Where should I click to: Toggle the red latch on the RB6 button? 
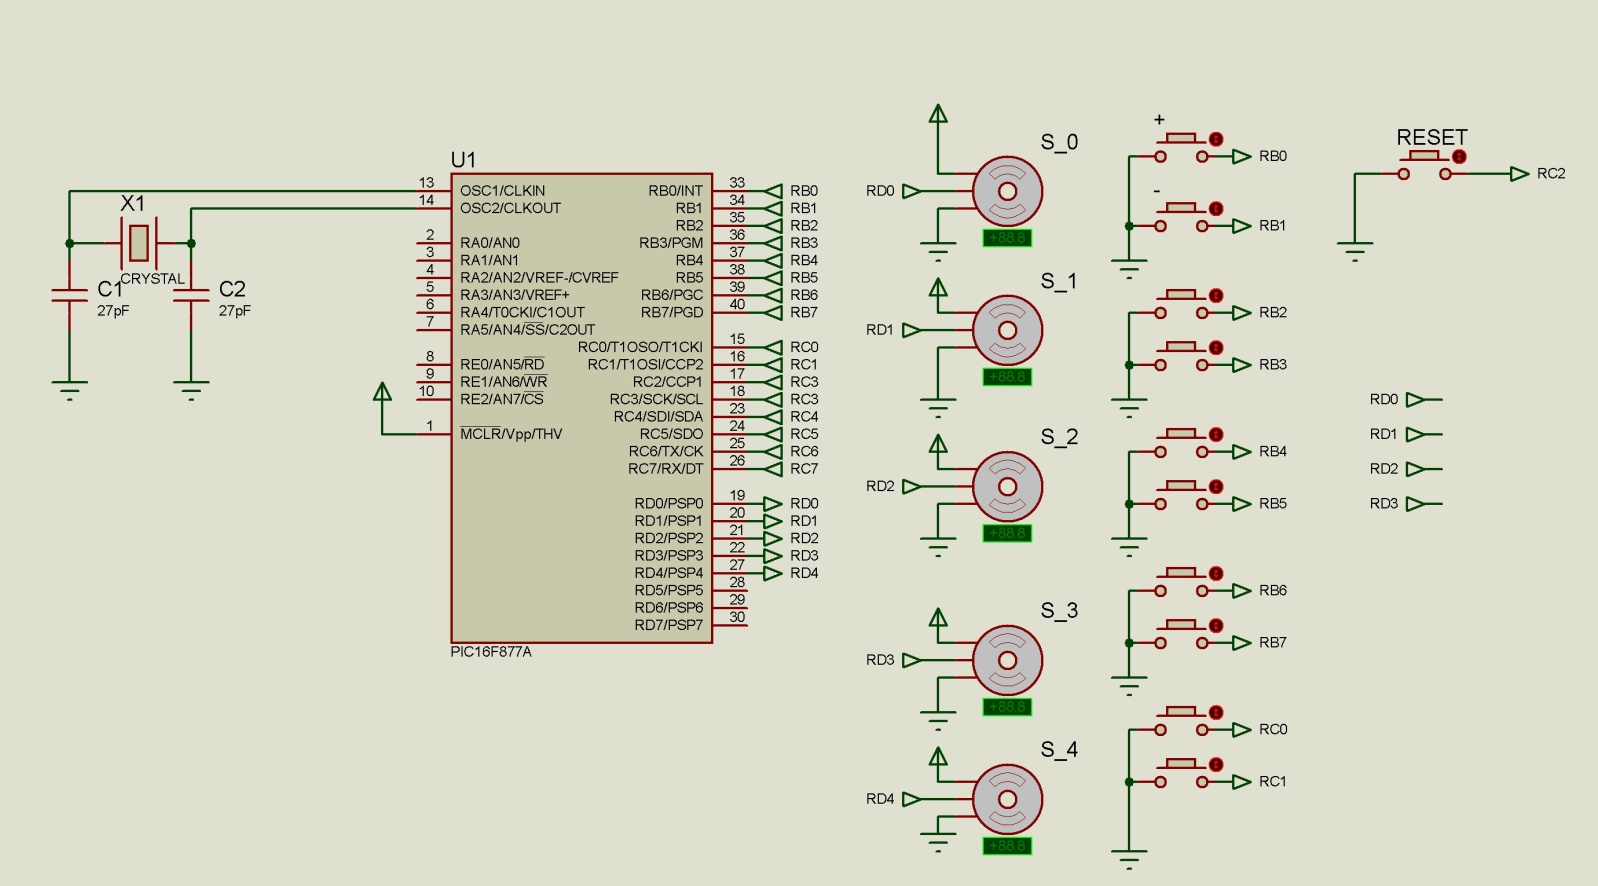coord(1216,574)
